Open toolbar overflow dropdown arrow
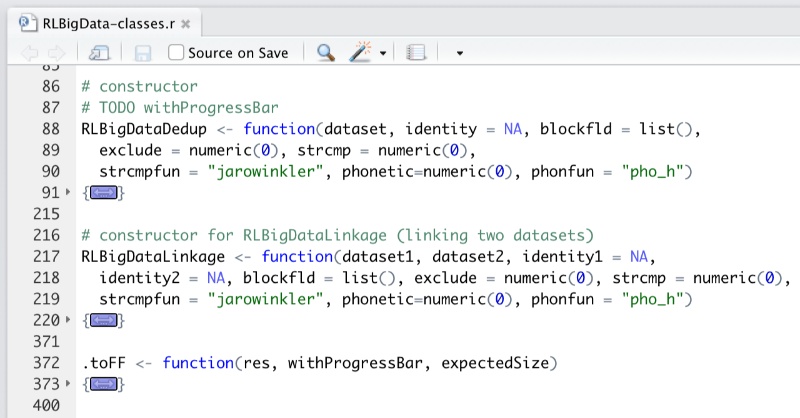This screenshot has height=418, width=800. click(x=460, y=53)
